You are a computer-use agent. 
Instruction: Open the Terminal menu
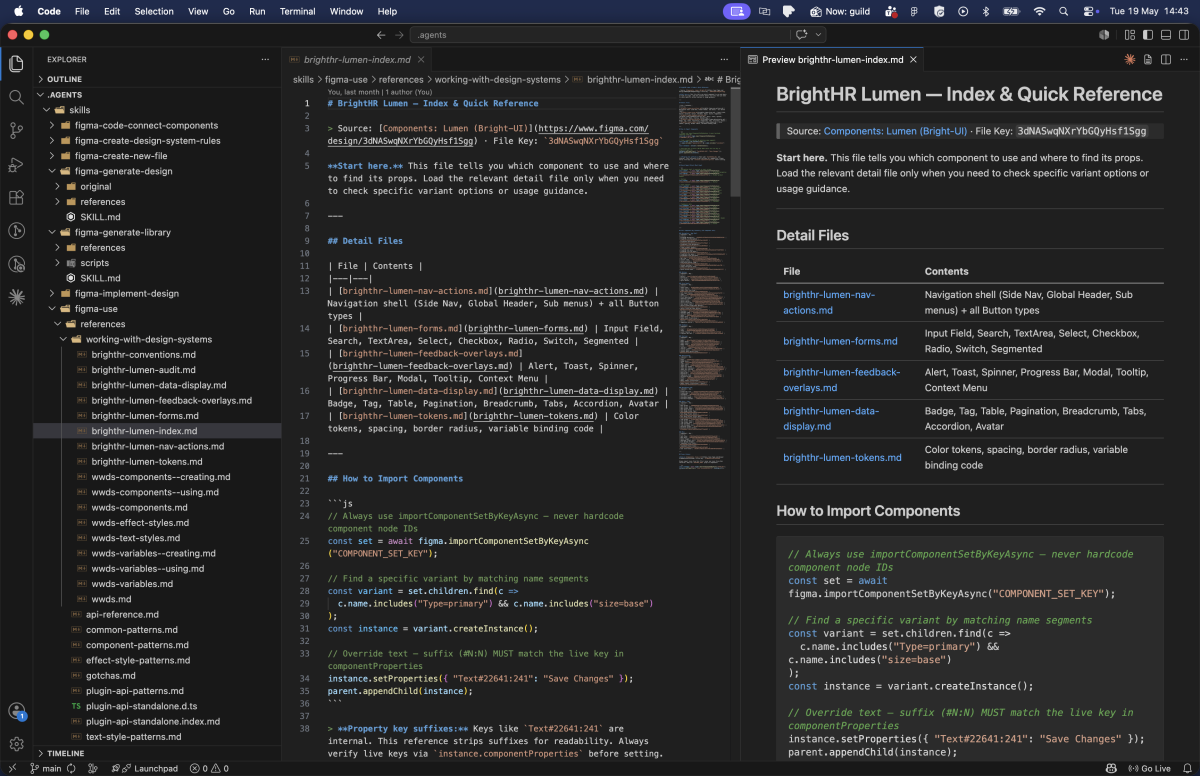tap(298, 11)
